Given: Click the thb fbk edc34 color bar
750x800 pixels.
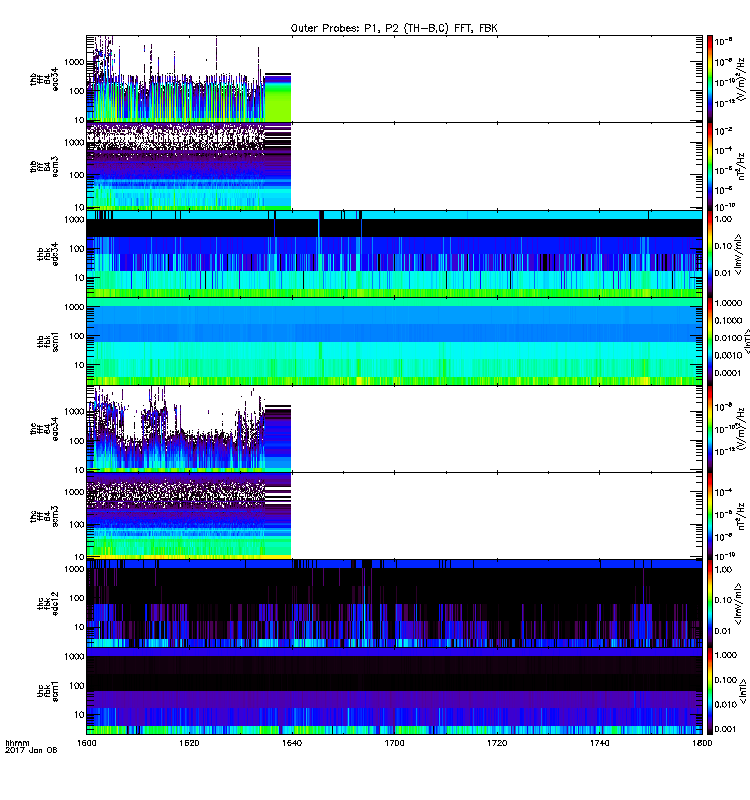Looking at the screenshot, I should (x=710, y=254).
